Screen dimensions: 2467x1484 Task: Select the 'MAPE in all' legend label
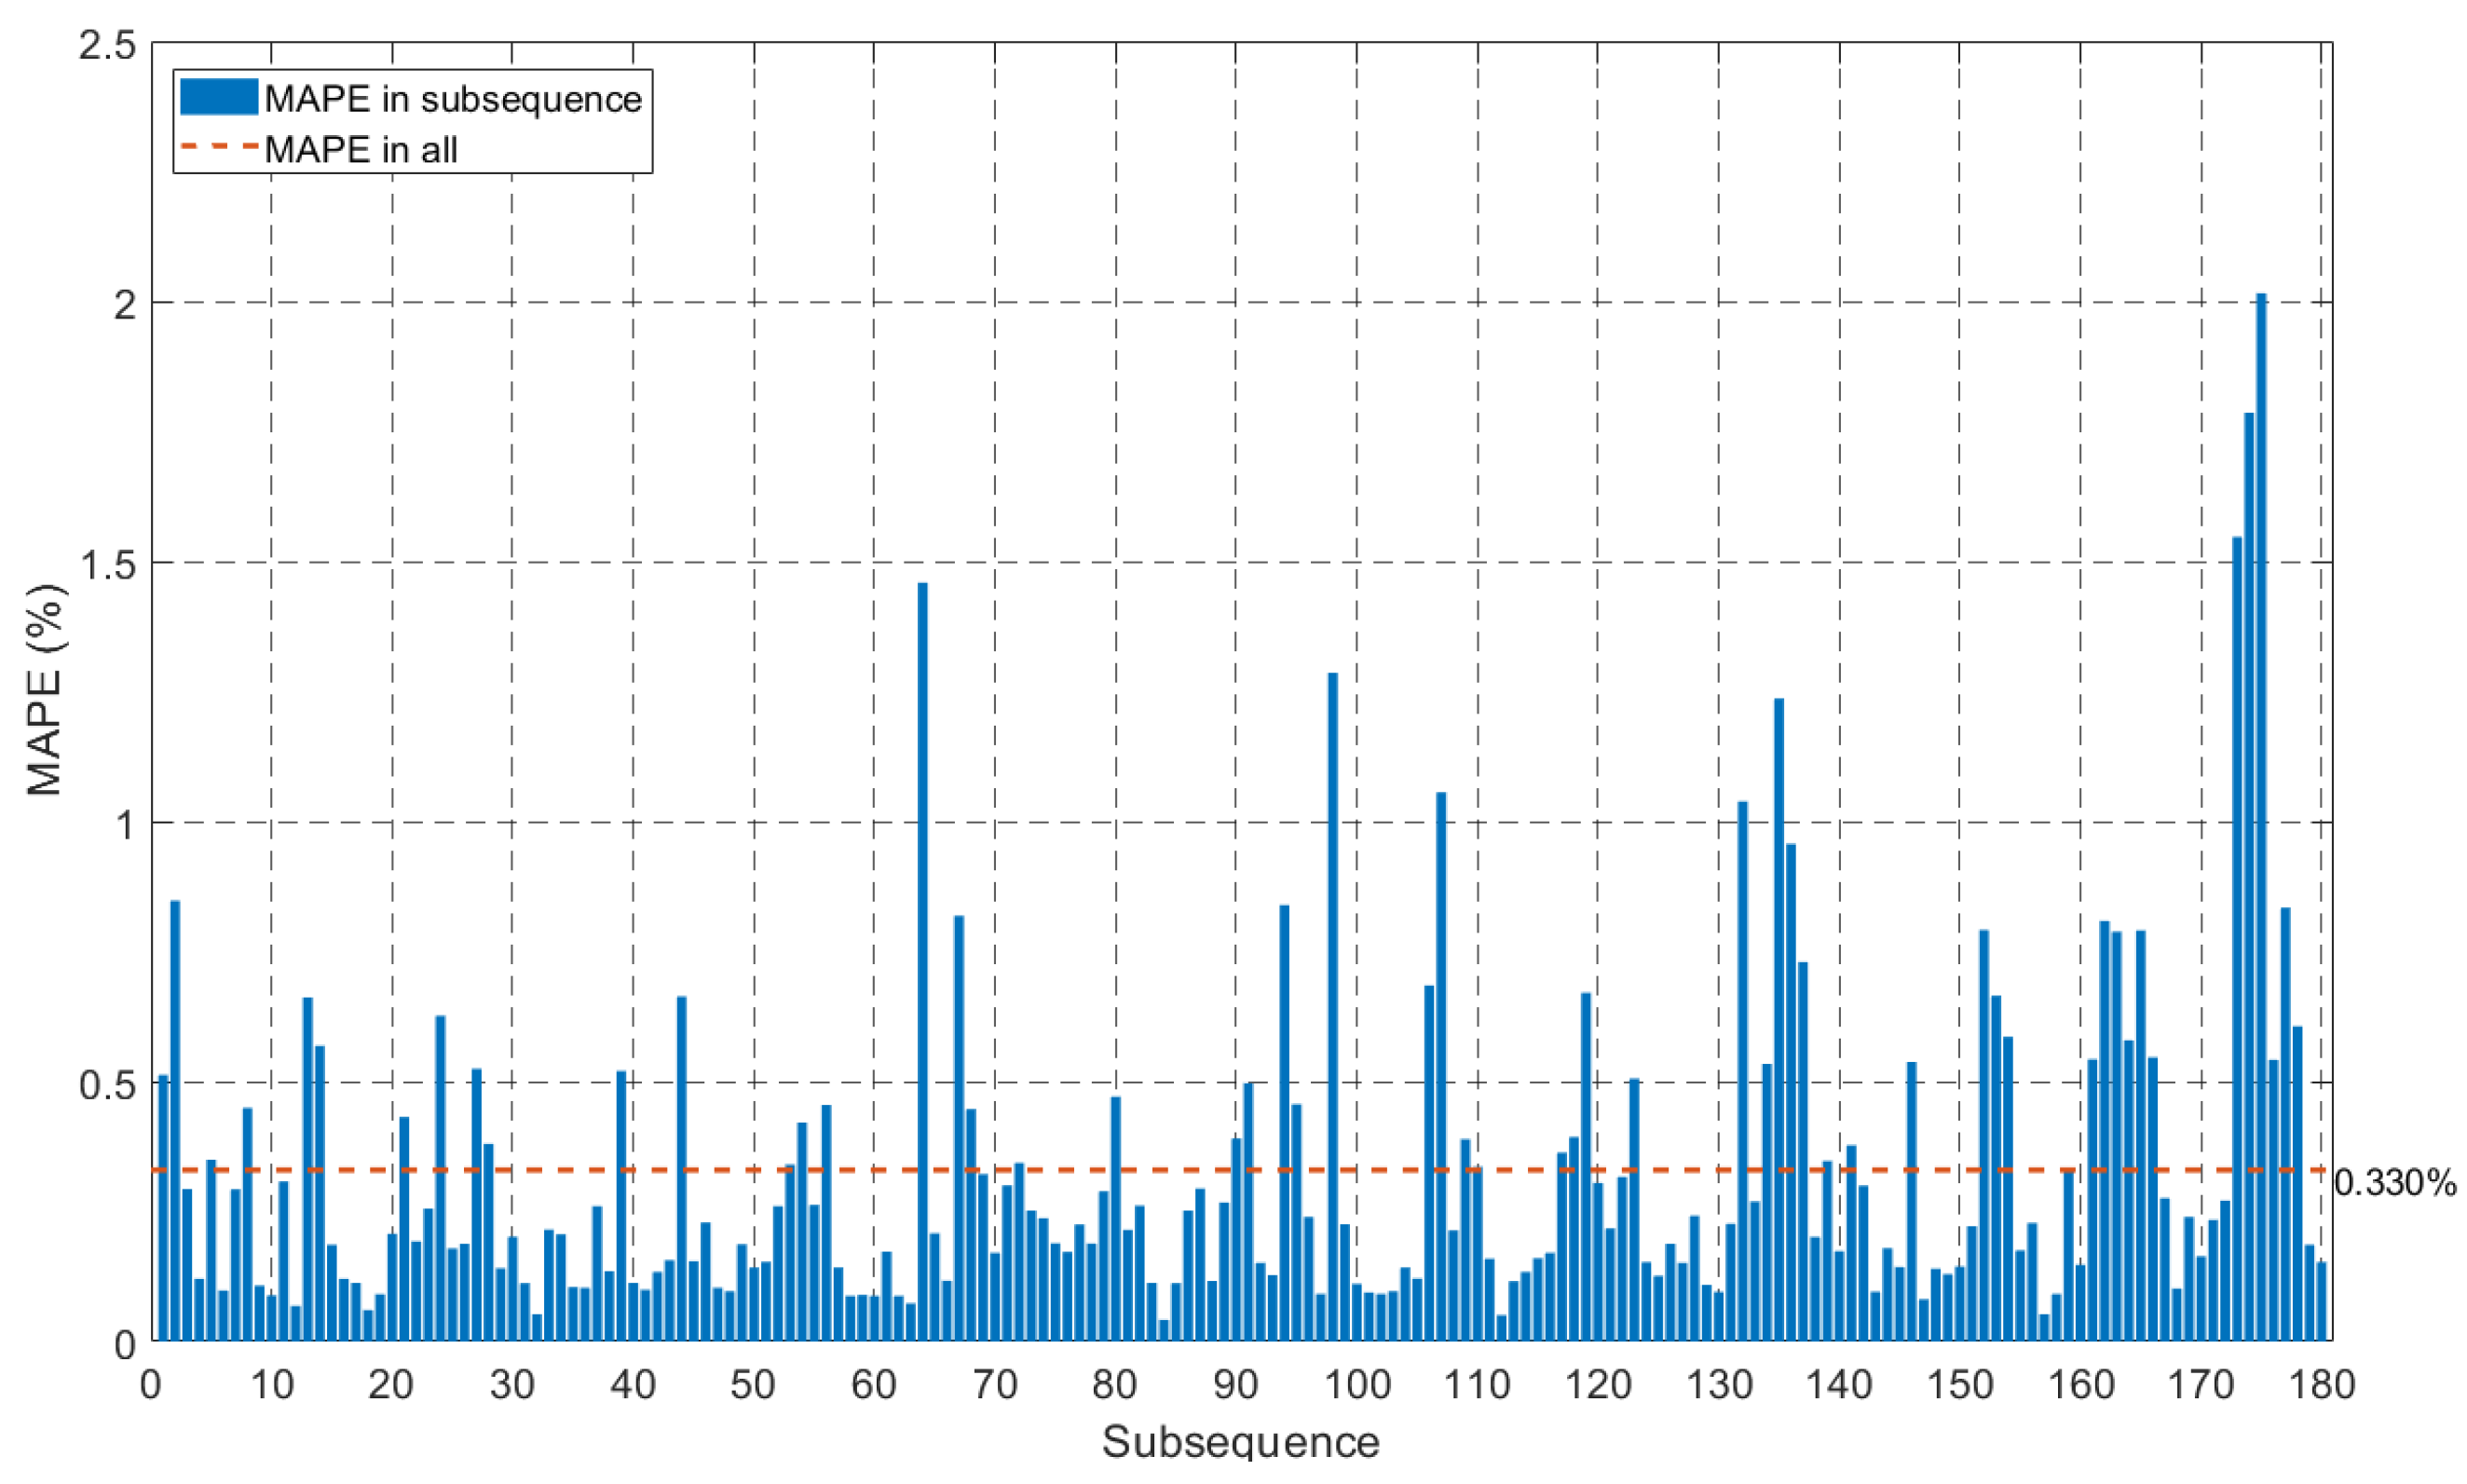[361, 150]
